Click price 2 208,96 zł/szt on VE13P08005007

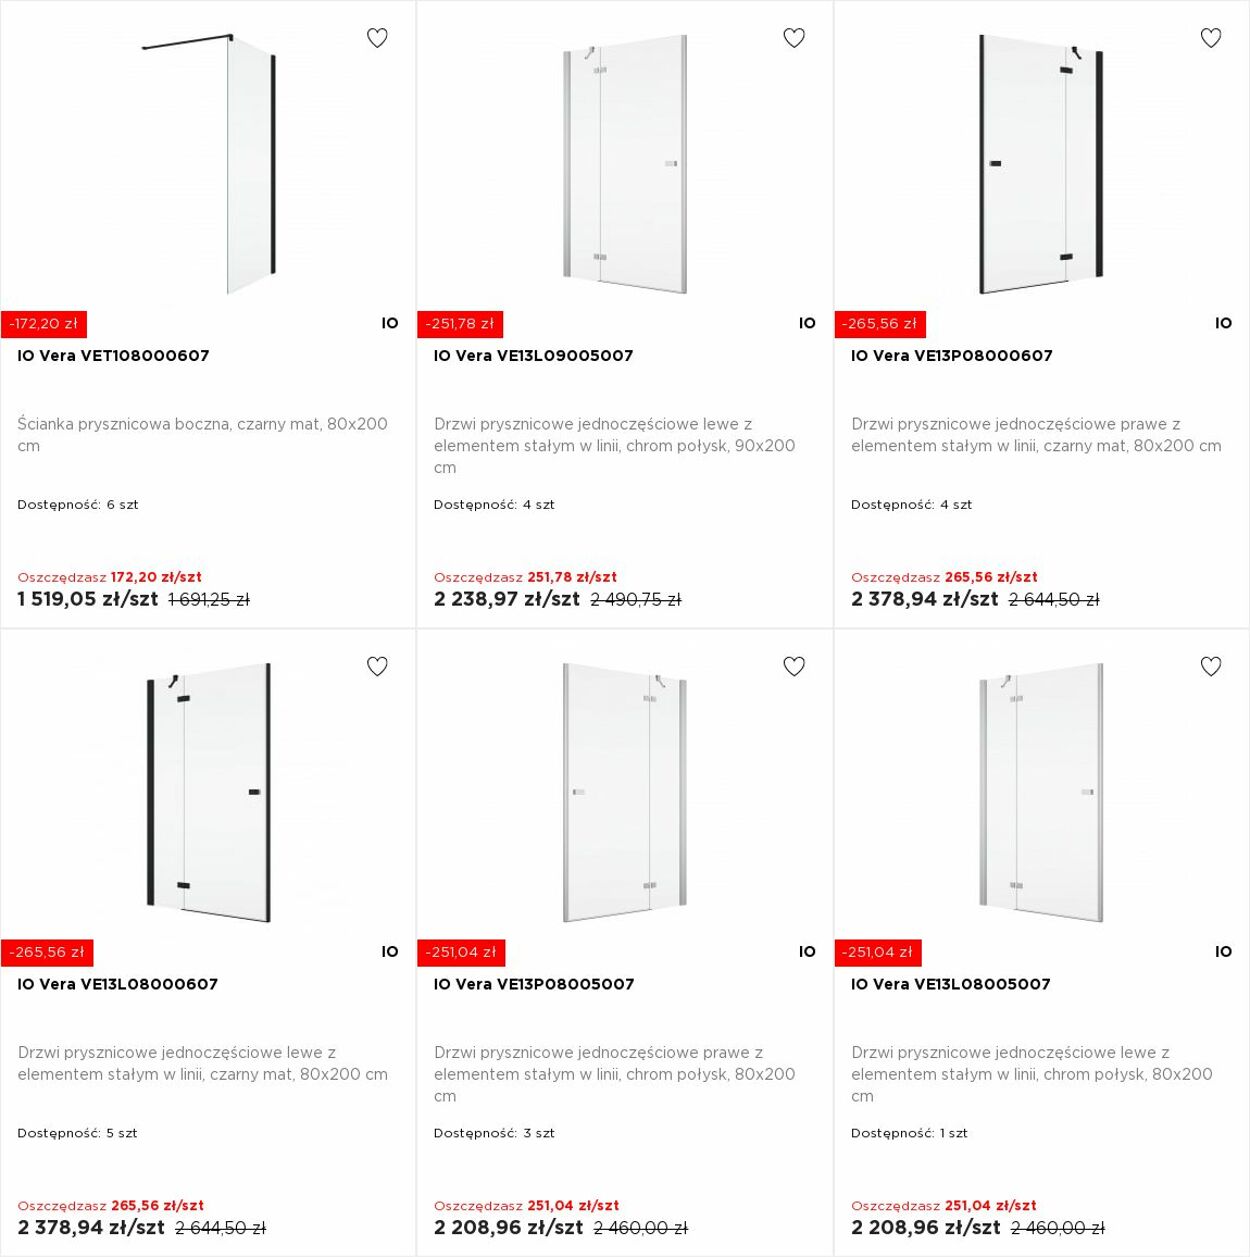click(x=508, y=1227)
